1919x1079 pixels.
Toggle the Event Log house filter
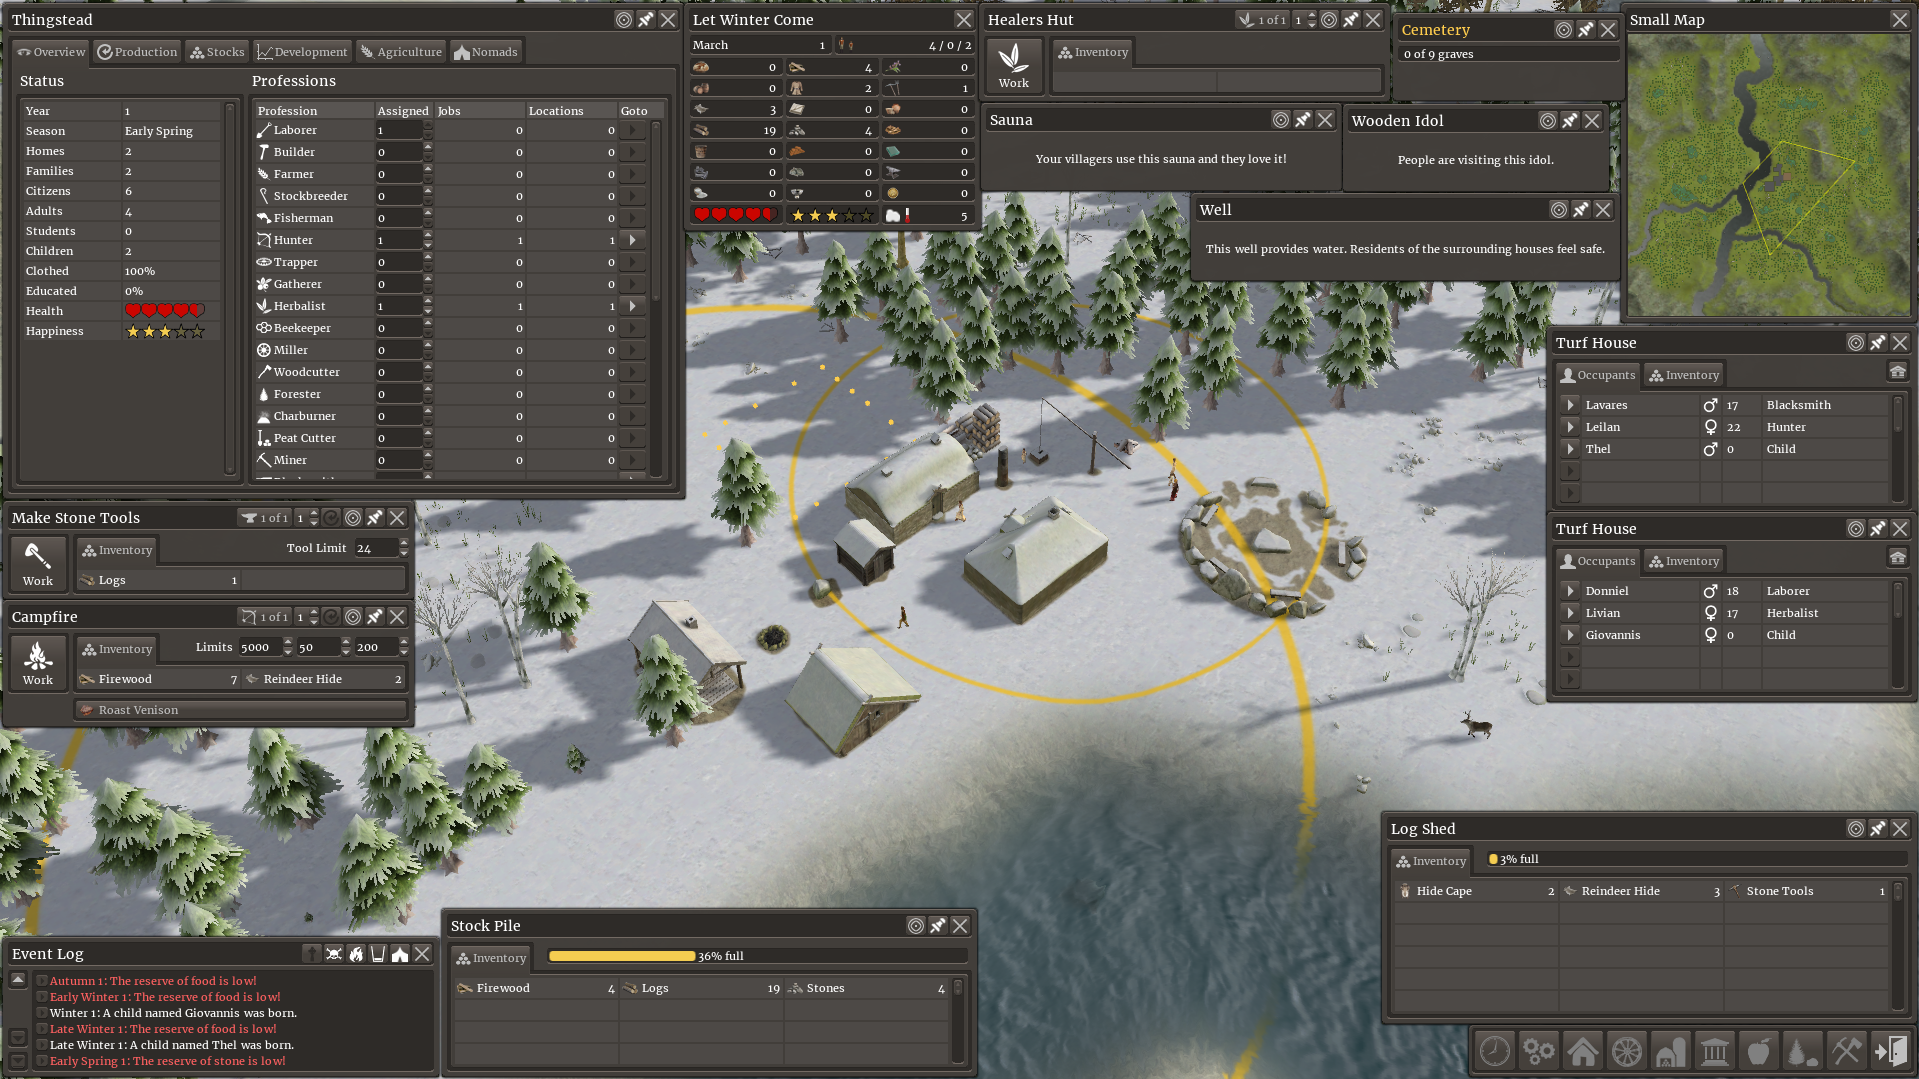pyautogui.click(x=400, y=954)
